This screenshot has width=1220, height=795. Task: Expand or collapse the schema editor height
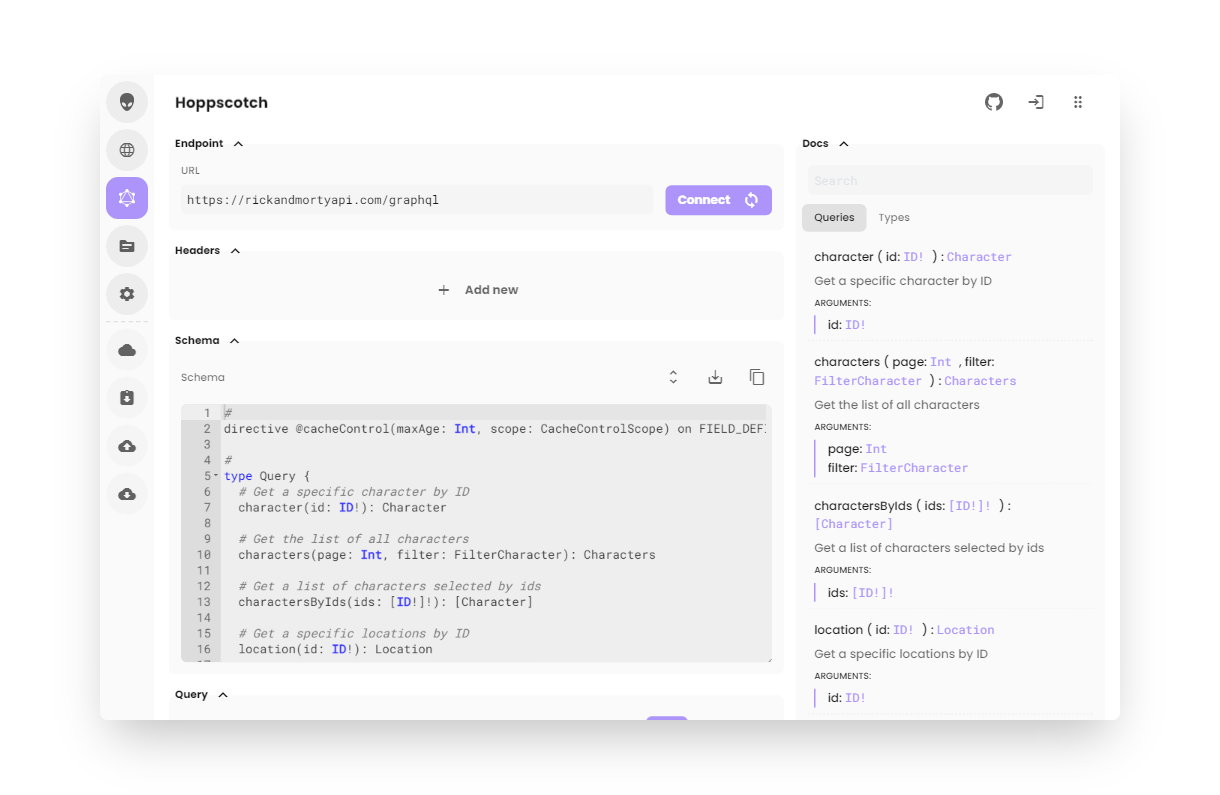tap(673, 377)
